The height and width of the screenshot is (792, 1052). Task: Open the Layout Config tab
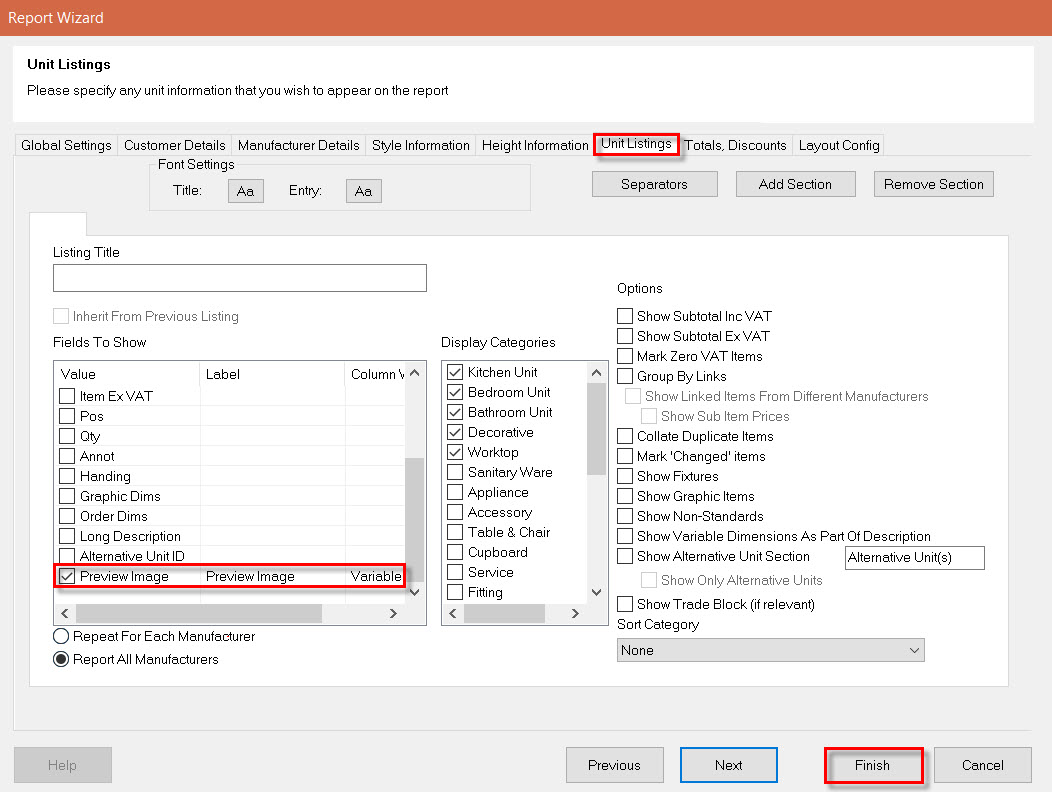pos(838,145)
